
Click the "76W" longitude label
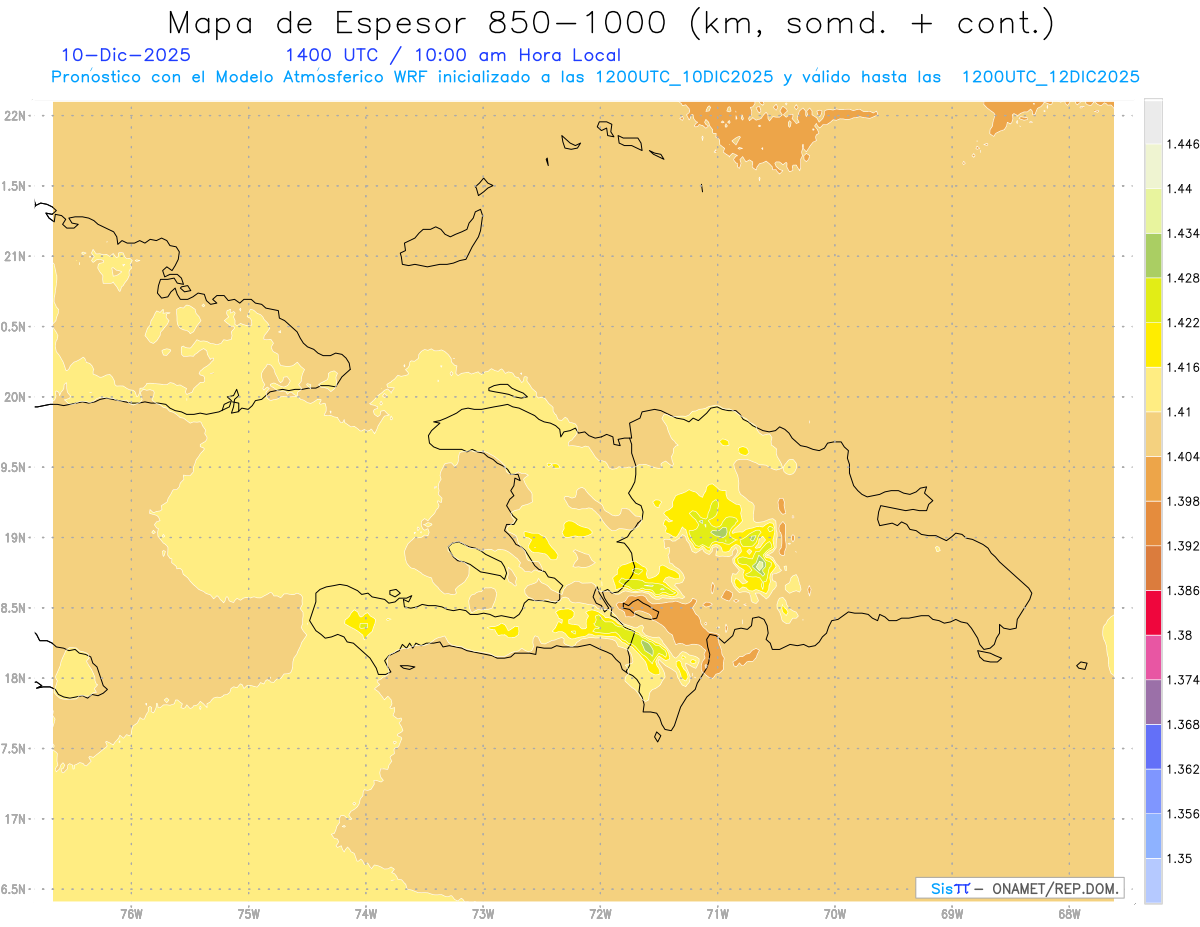tap(131, 913)
